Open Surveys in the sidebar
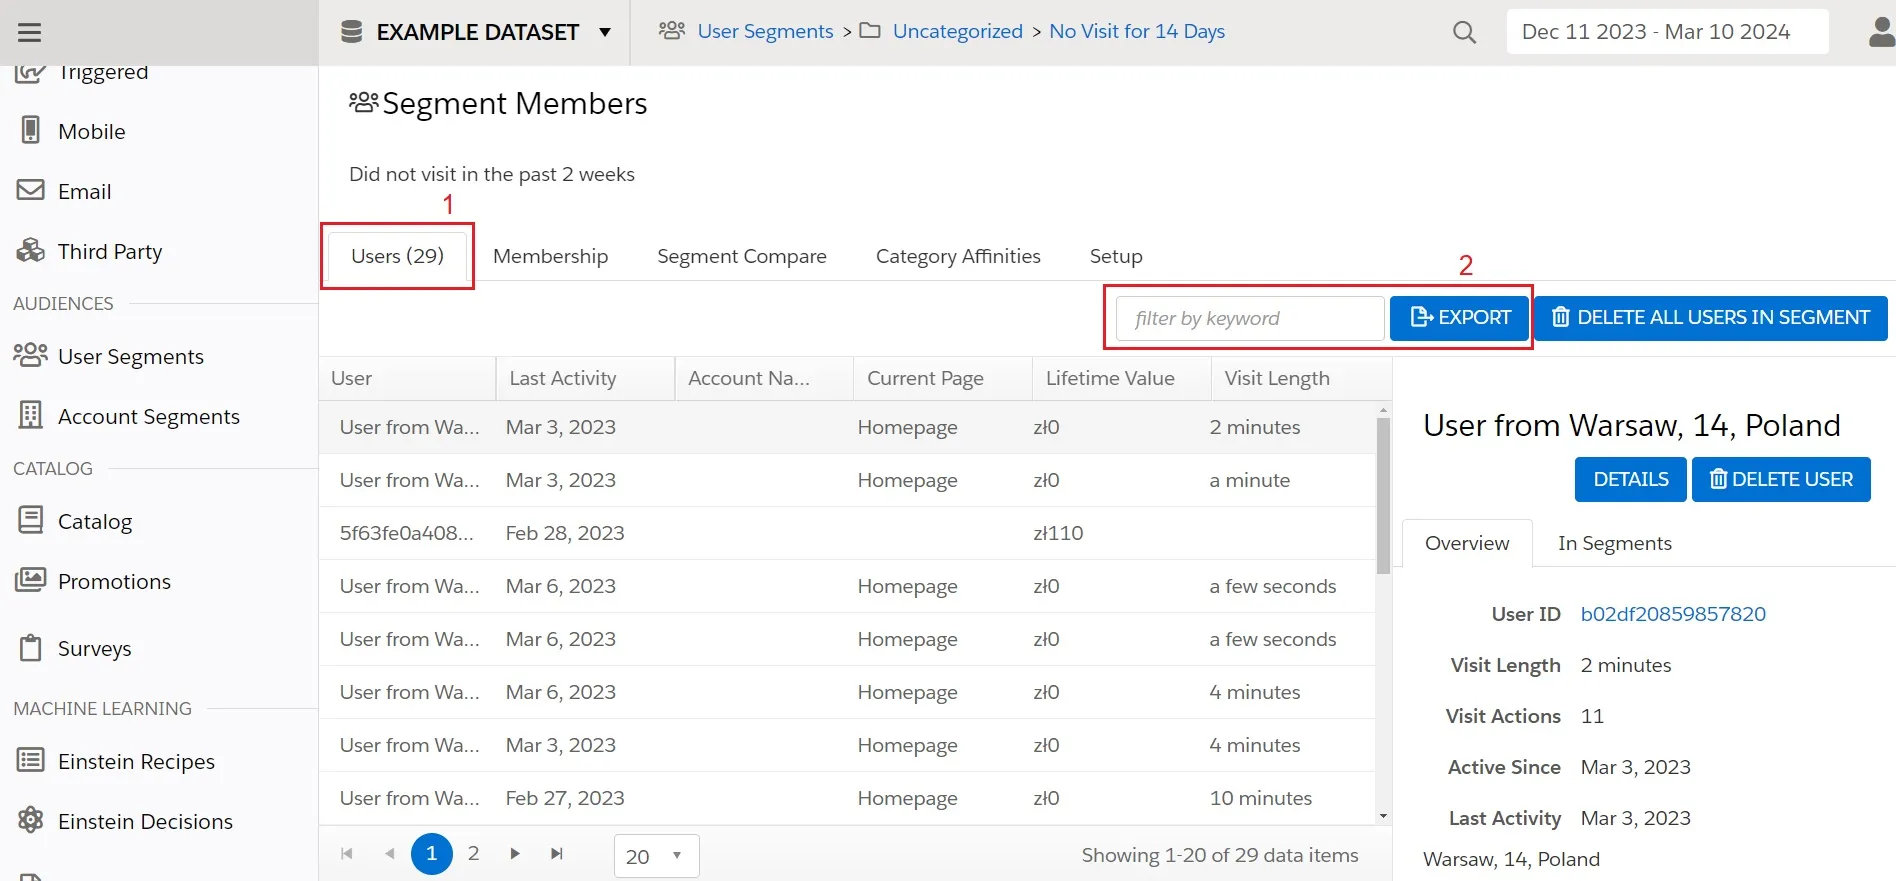1896x881 pixels. pyautogui.click(x=94, y=648)
